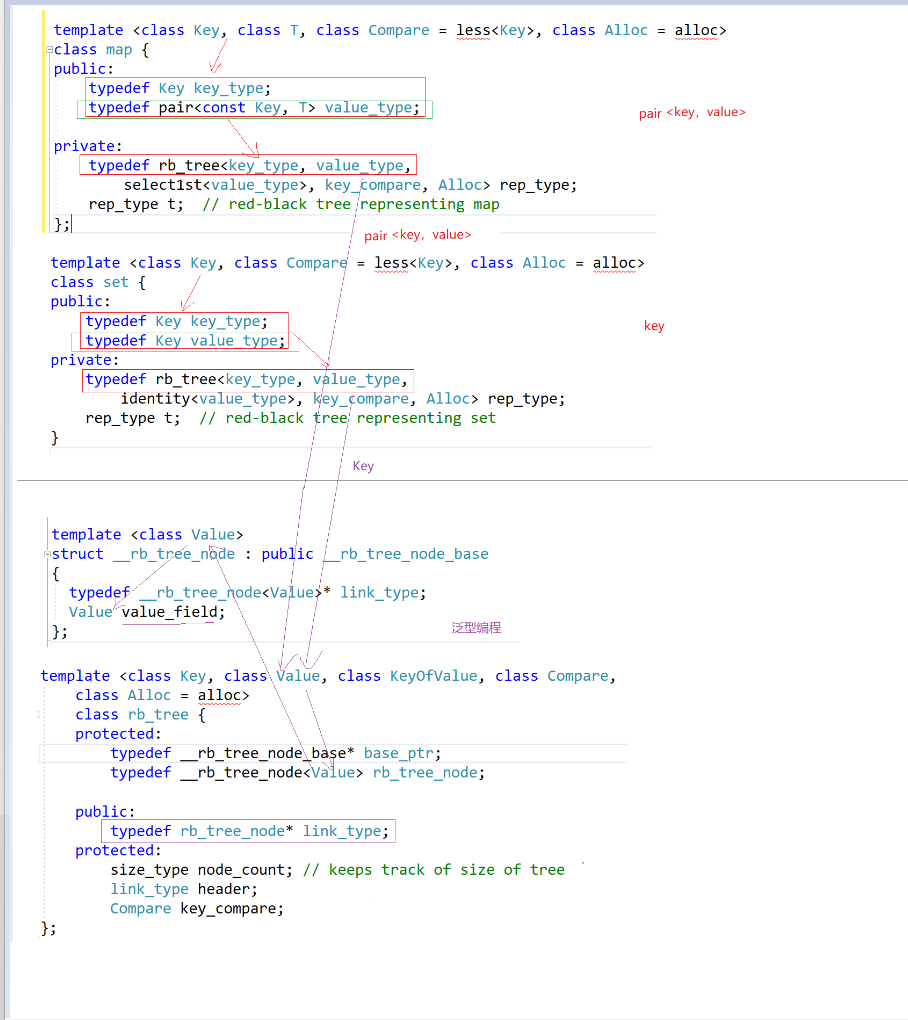Click the 'link_type header;' member
908x1020 pixels.
coord(184,889)
